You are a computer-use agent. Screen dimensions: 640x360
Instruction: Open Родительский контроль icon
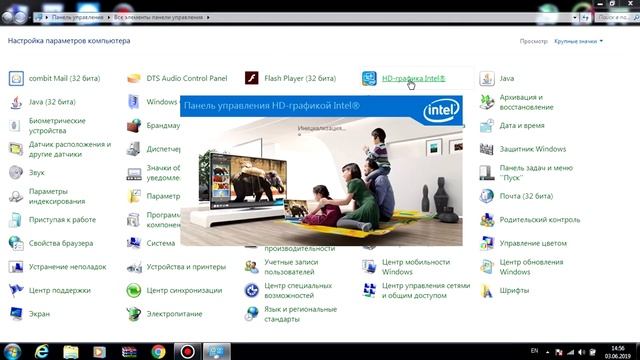tap(487, 220)
